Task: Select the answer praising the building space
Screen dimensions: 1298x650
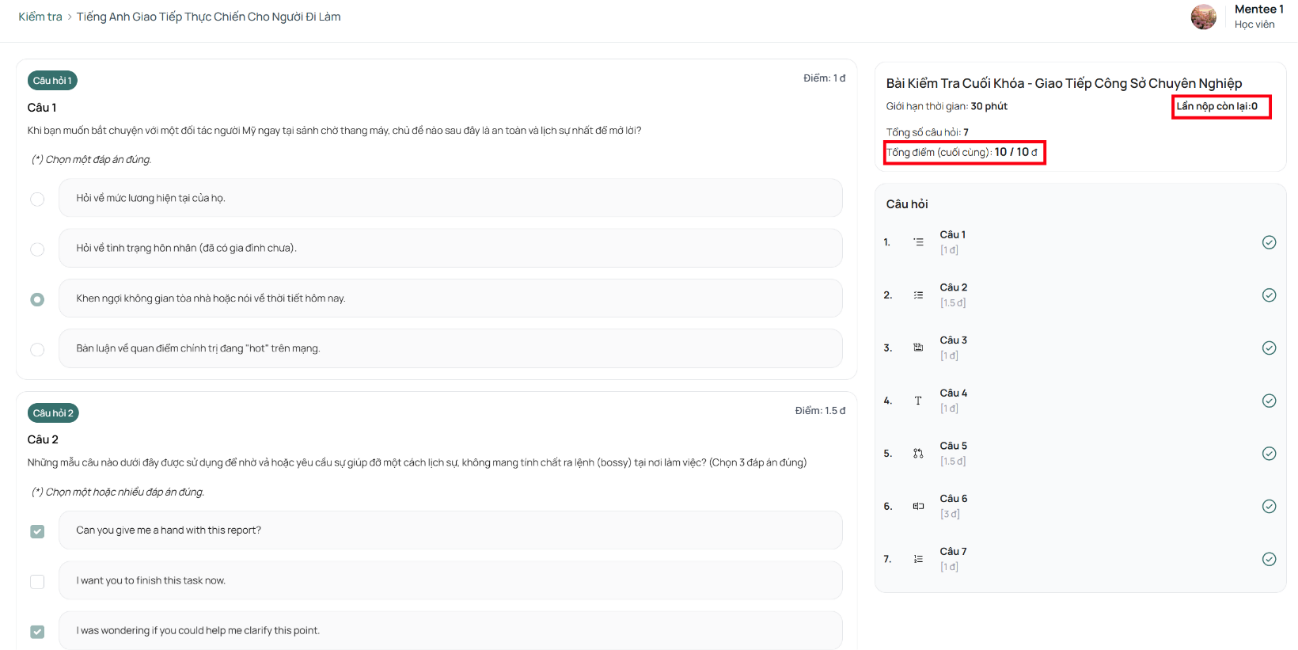Action: tap(450, 298)
